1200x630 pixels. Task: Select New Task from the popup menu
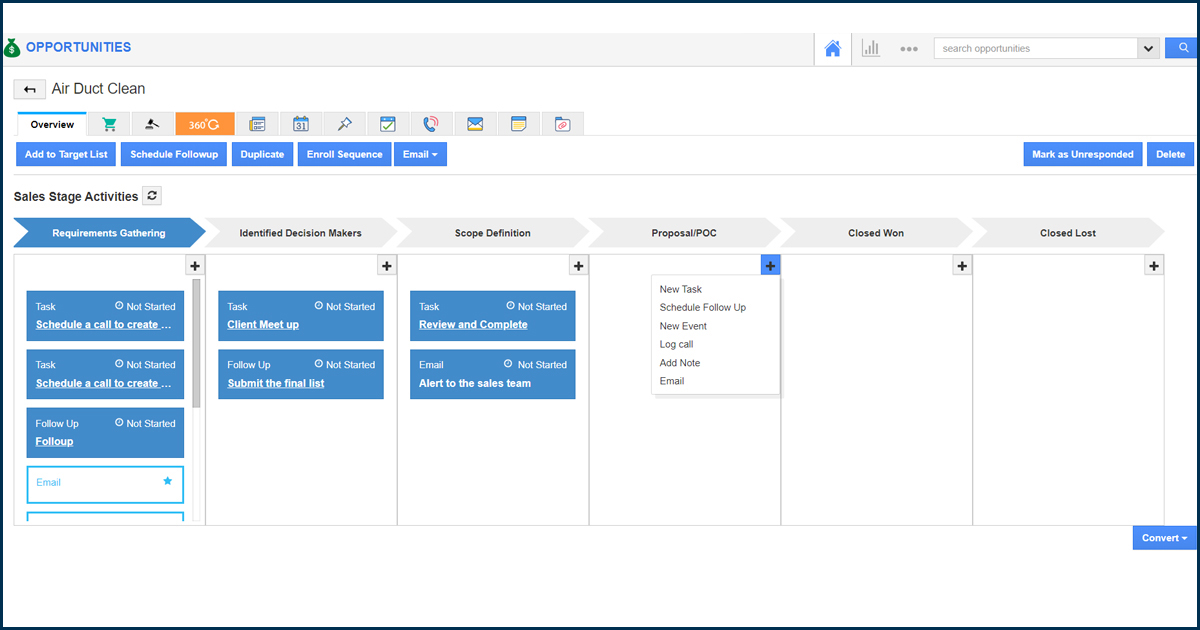(x=681, y=289)
